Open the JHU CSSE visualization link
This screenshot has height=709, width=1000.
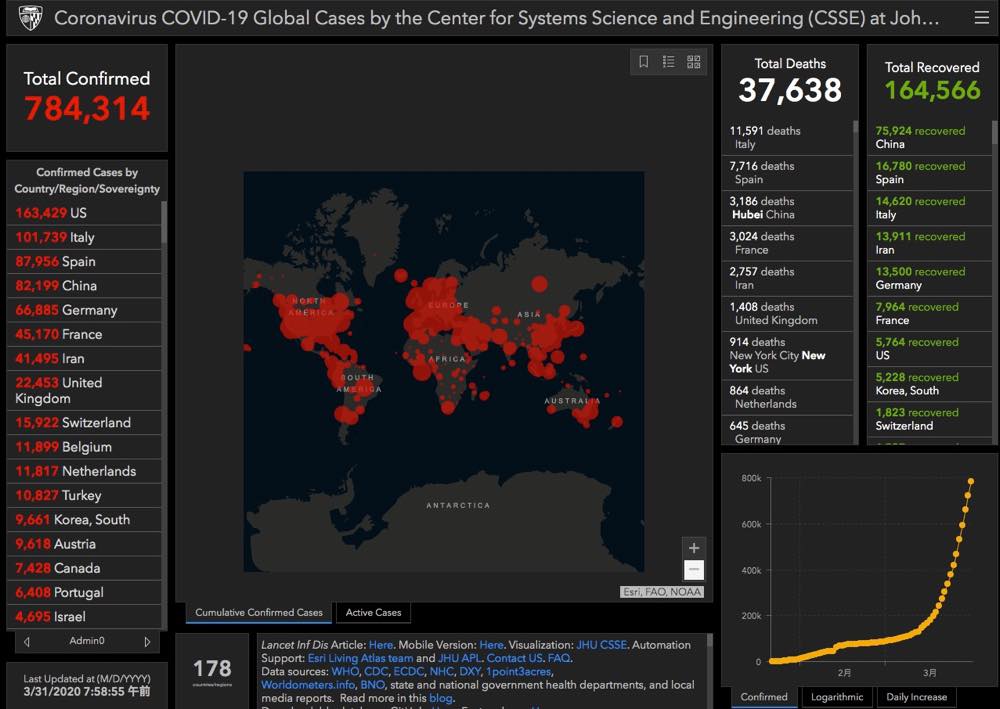click(x=601, y=645)
